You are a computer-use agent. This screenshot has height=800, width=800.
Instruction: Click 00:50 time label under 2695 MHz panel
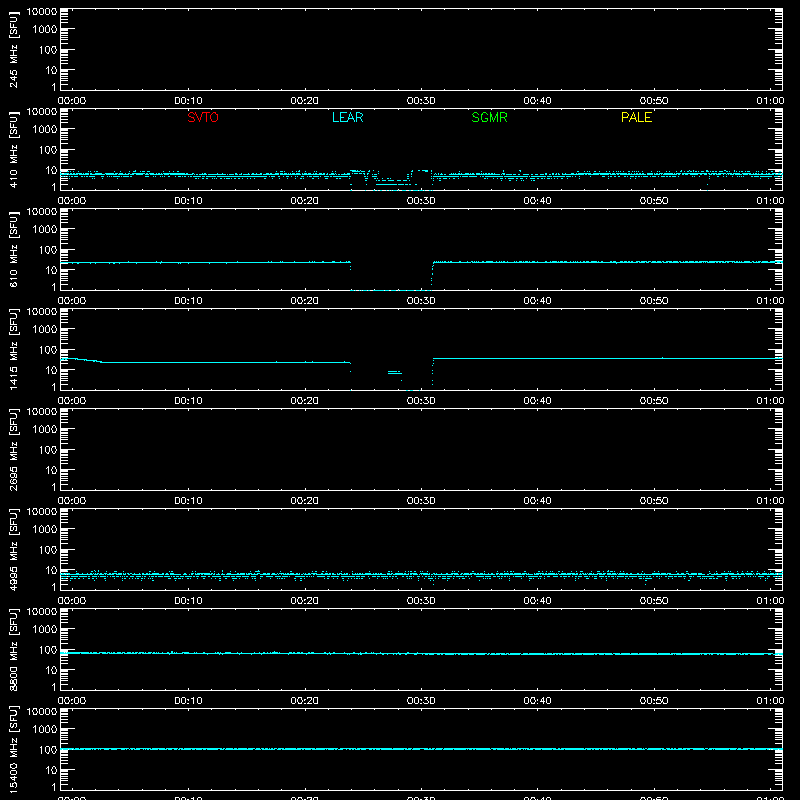(654, 501)
